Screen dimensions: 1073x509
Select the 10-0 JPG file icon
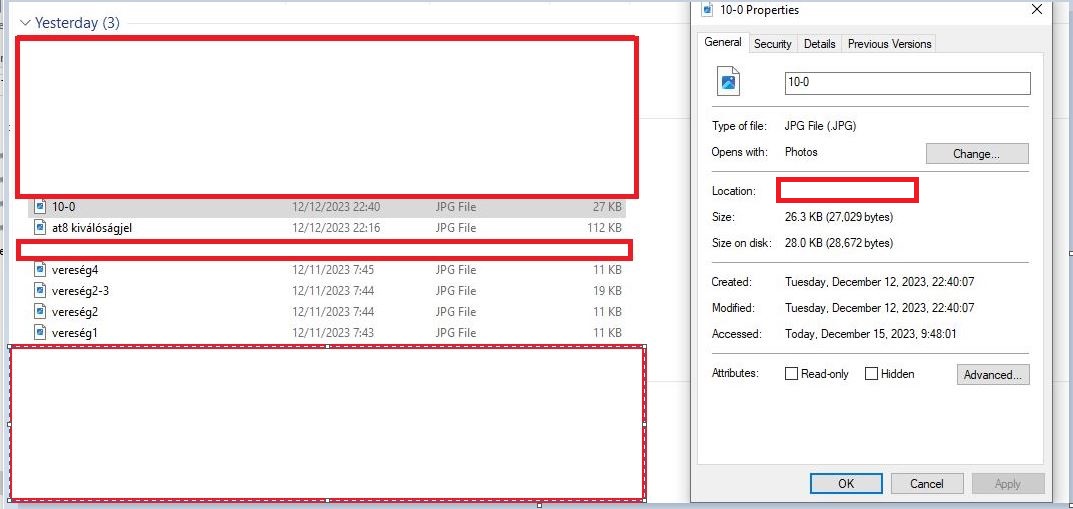40,206
